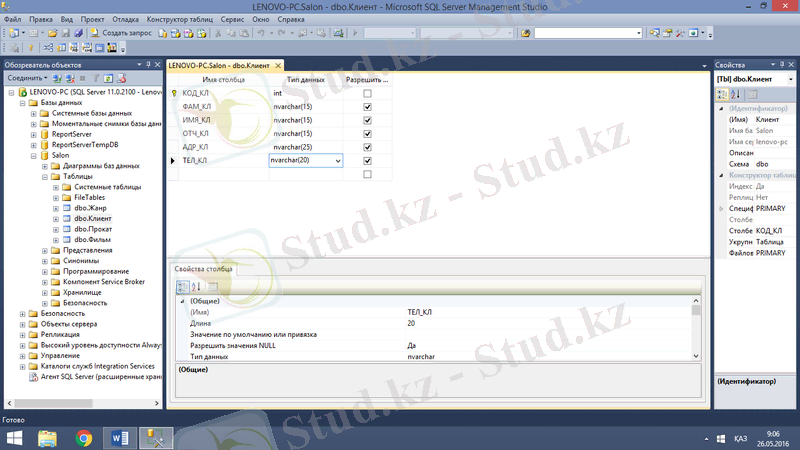Click the Find in Files icon
Viewport: 800px width, 450px height.
tap(526, 33)
